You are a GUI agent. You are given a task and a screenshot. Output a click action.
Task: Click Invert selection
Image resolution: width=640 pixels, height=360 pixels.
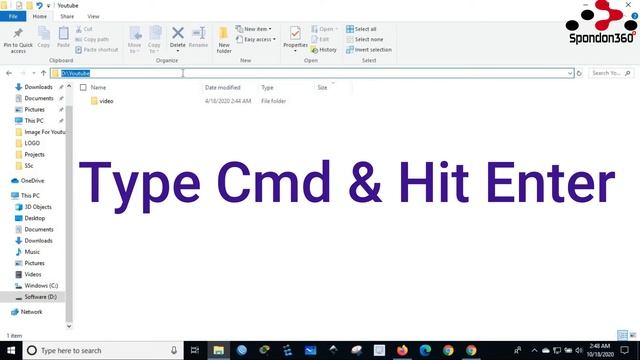point(369,49)
